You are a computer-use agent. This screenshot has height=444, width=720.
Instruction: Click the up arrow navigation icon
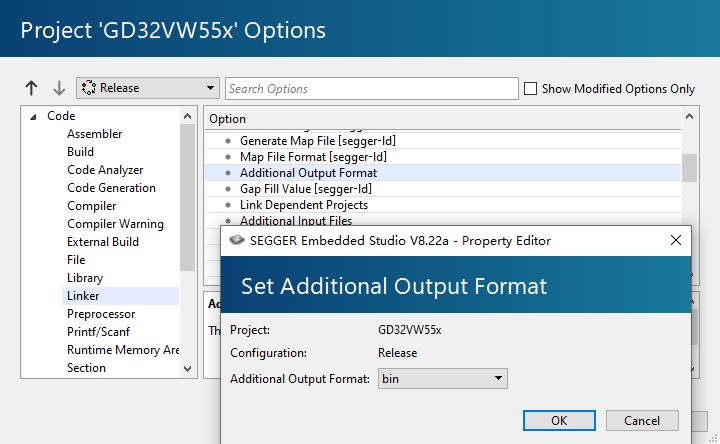[x=31, y=88]
